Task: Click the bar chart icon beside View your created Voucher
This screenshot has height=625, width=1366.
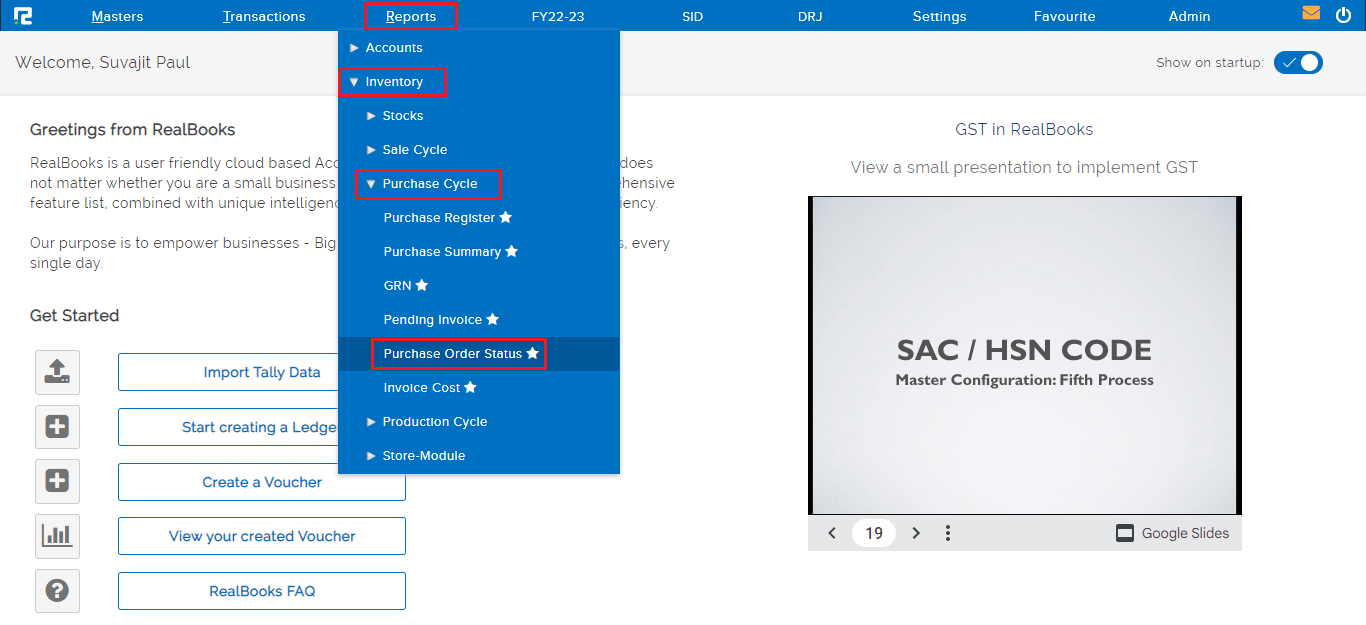Action: (x=57, y=536)
